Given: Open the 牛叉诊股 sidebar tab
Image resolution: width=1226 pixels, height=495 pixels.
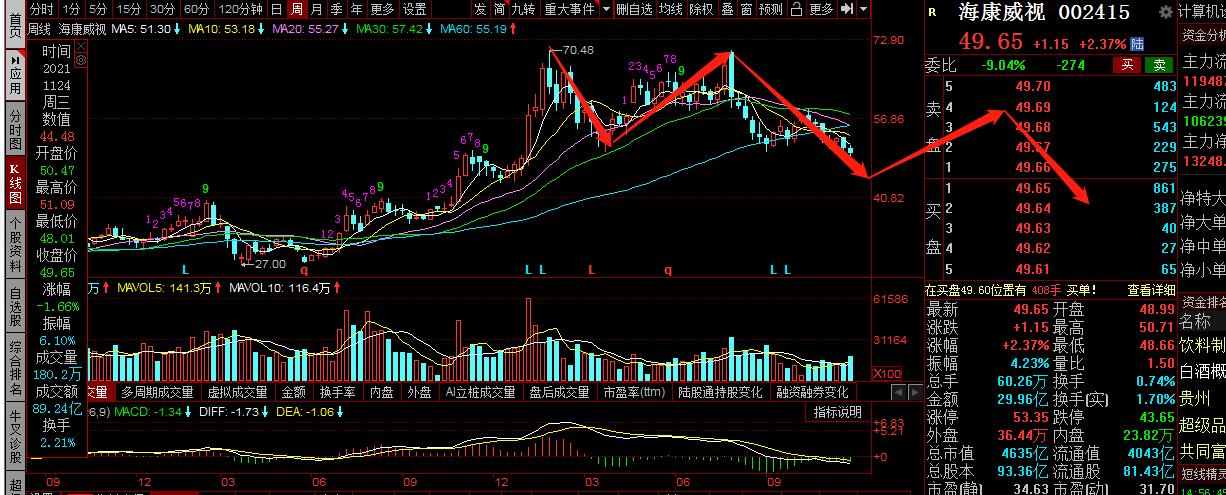Looking at the screenshot, I should point(14,435).
